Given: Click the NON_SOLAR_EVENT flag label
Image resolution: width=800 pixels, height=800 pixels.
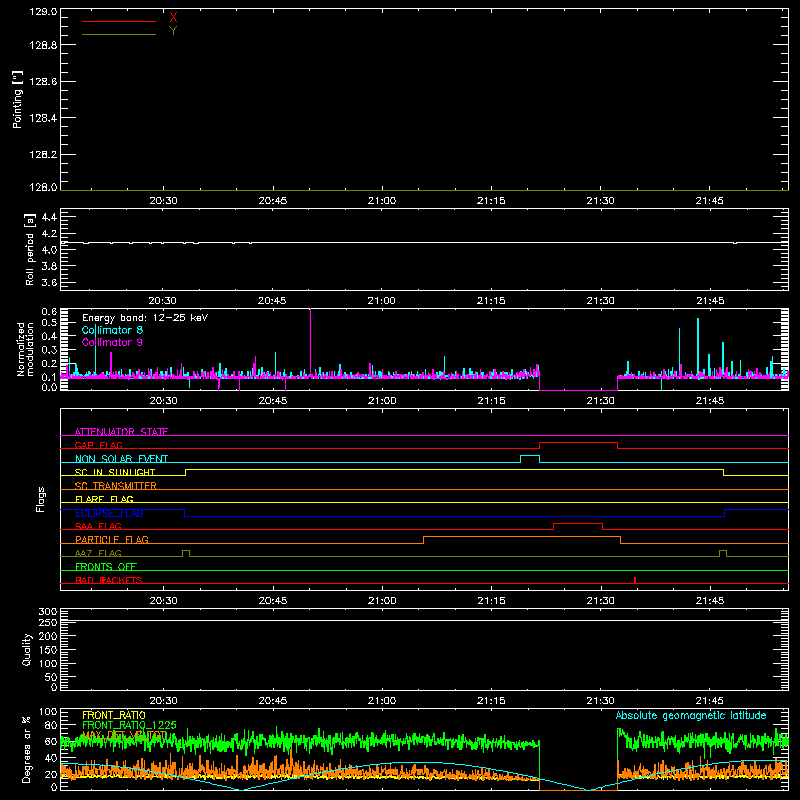Looking at the screenshot, I should (x=121, y=459).
